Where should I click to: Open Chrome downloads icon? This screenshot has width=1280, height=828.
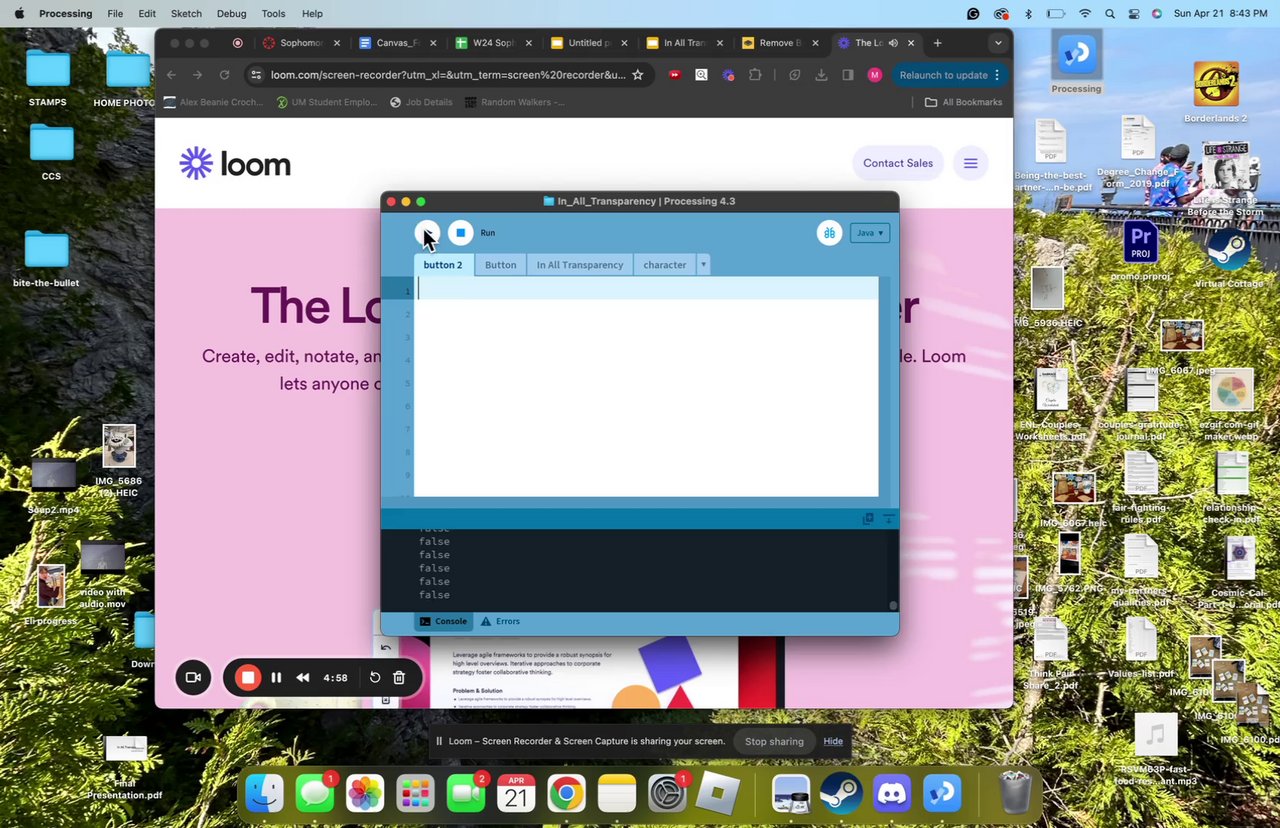821,75
